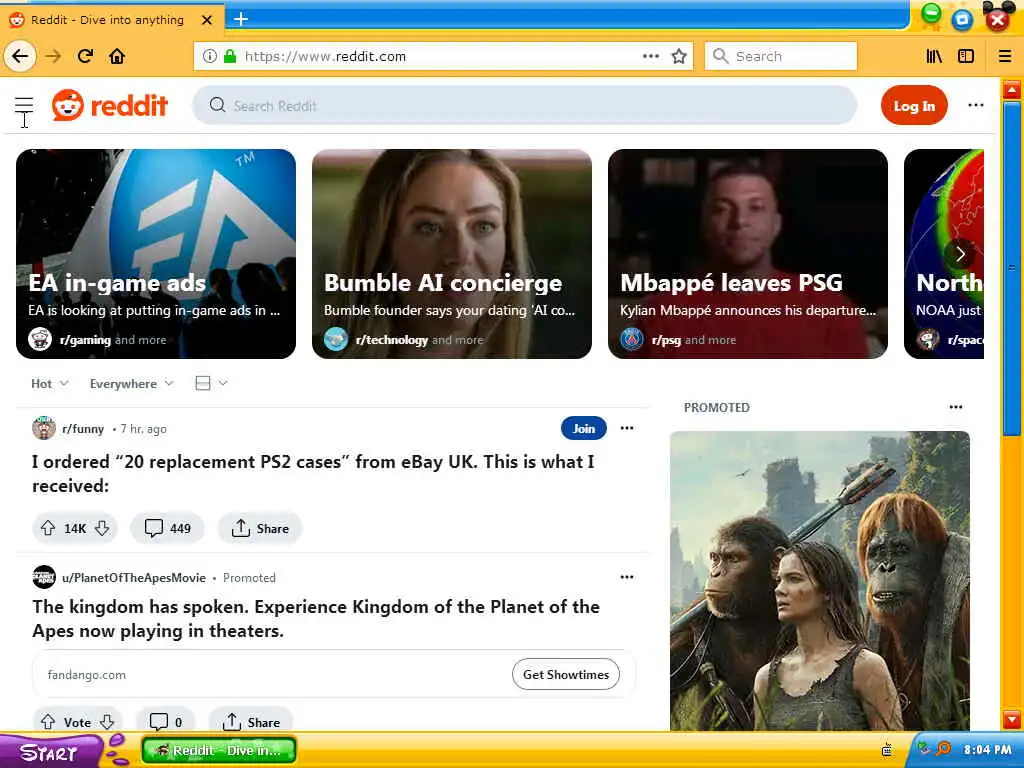Show site information icon in address bar

point(209,56)
